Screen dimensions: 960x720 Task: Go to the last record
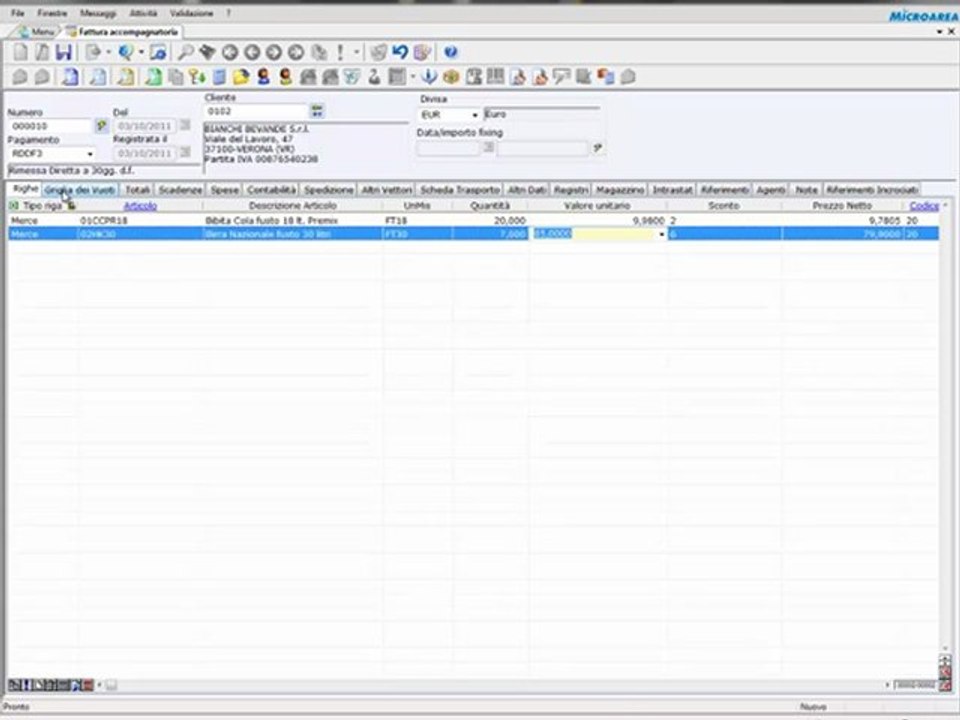click(296, 53)
